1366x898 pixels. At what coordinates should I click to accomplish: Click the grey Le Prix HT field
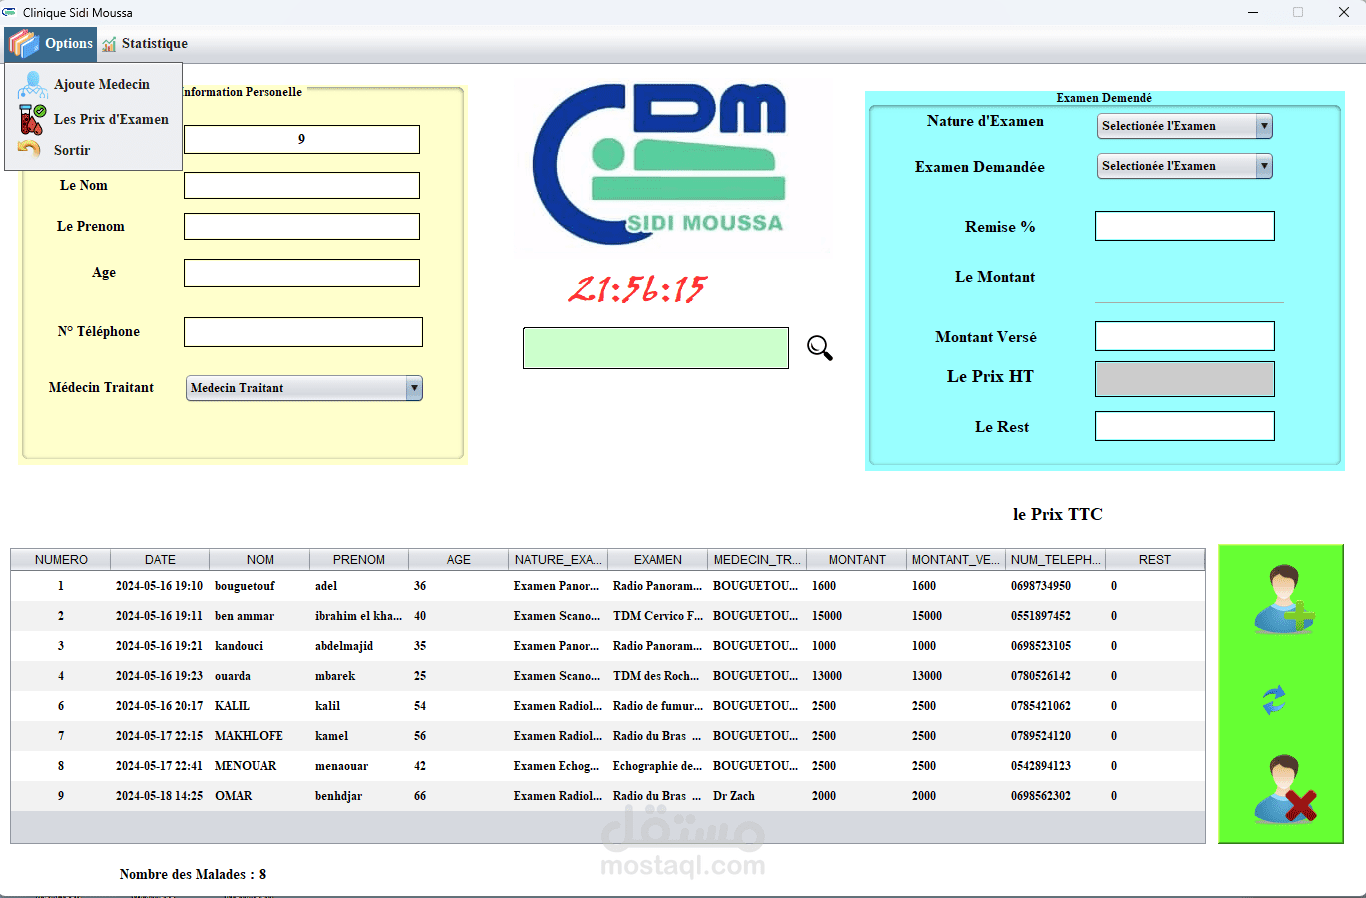(1185, 379)
